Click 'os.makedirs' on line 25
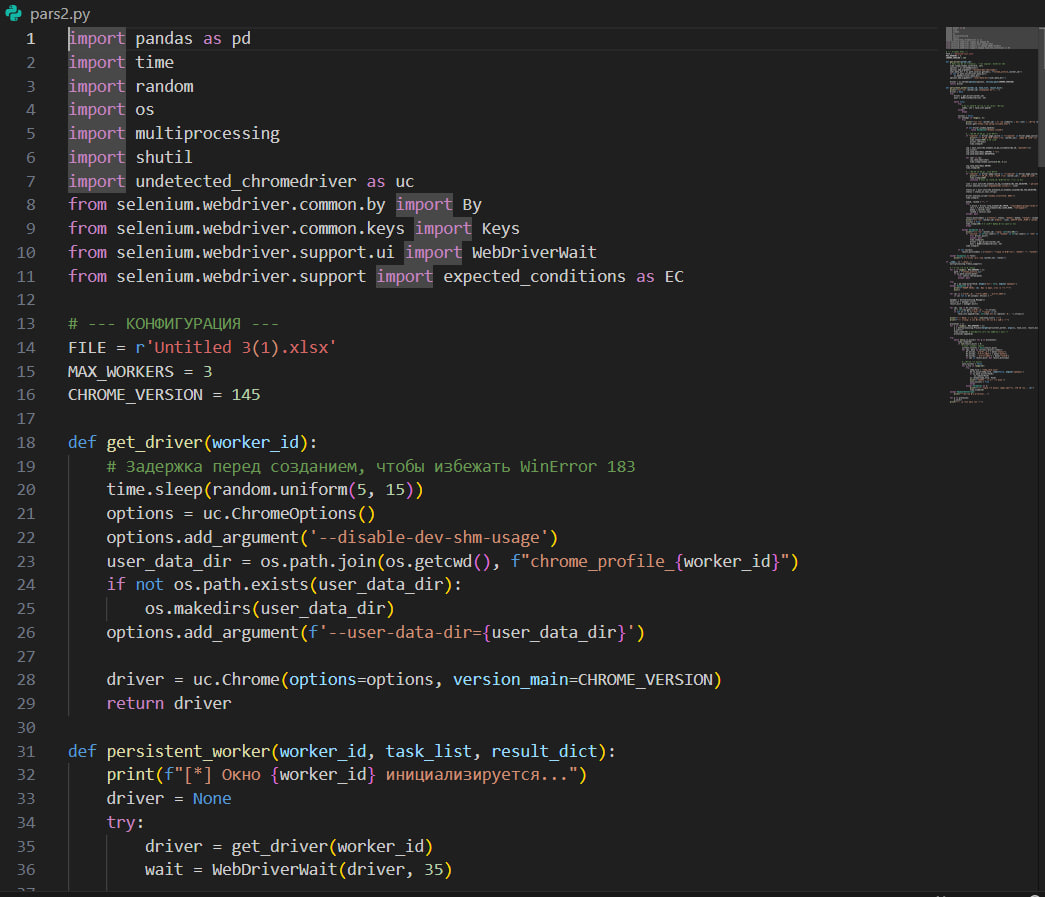1045x897 pixels. pyautogui.click(x=197, y=609)
